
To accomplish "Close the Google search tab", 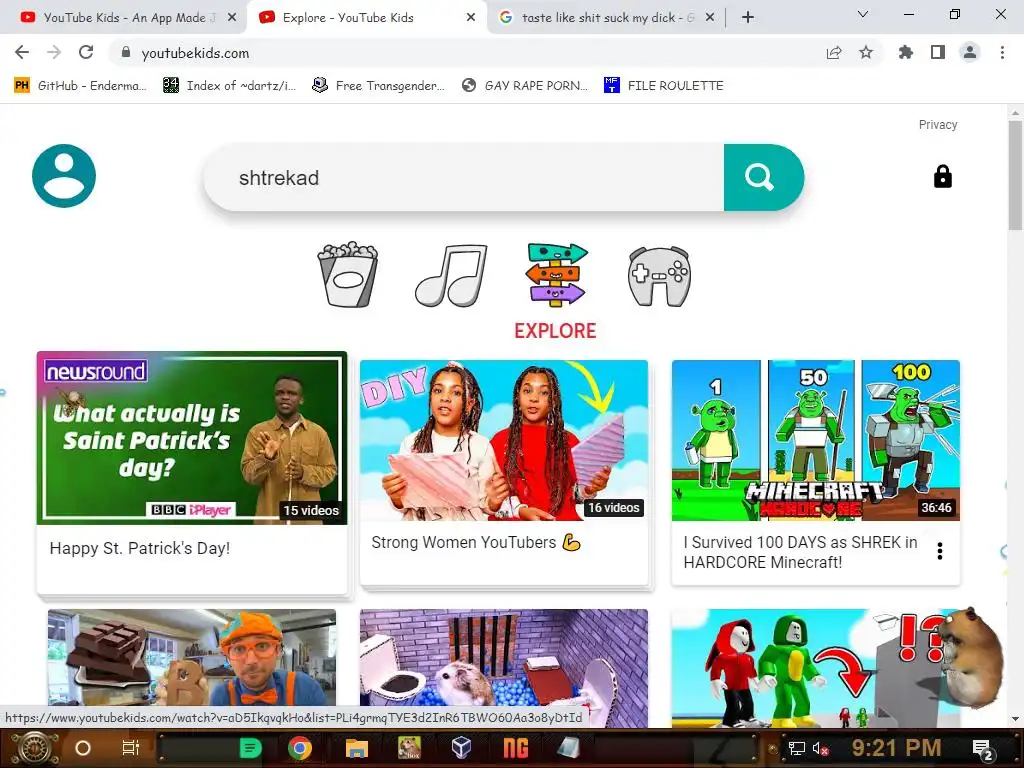I will pyautogui.click(x=710, y=18).
